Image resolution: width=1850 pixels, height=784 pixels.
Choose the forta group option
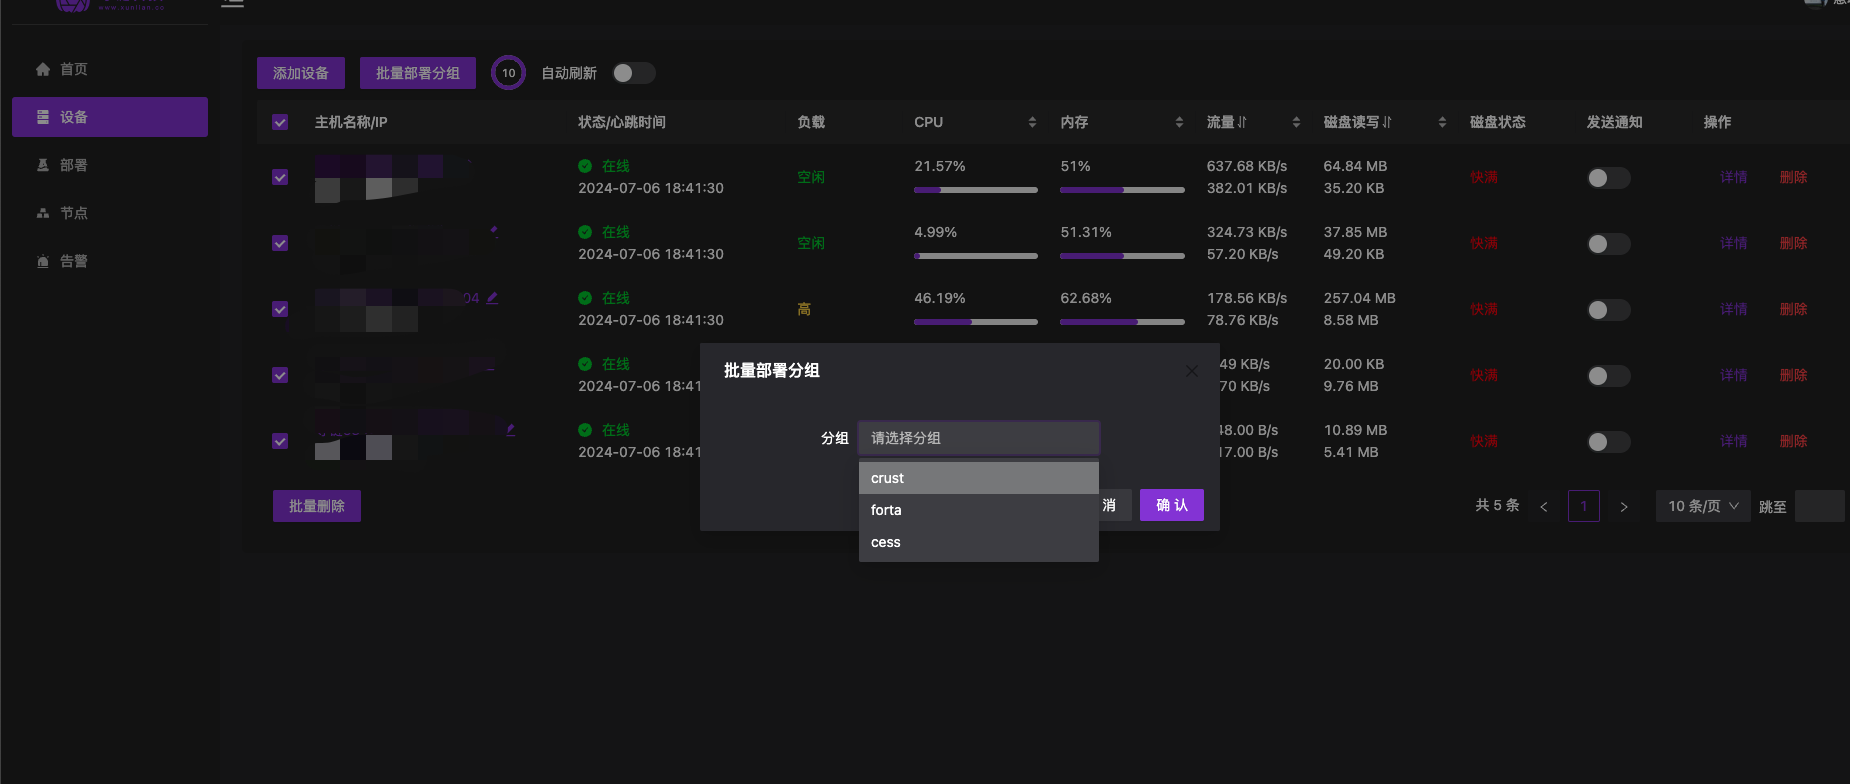pos(978,510)
